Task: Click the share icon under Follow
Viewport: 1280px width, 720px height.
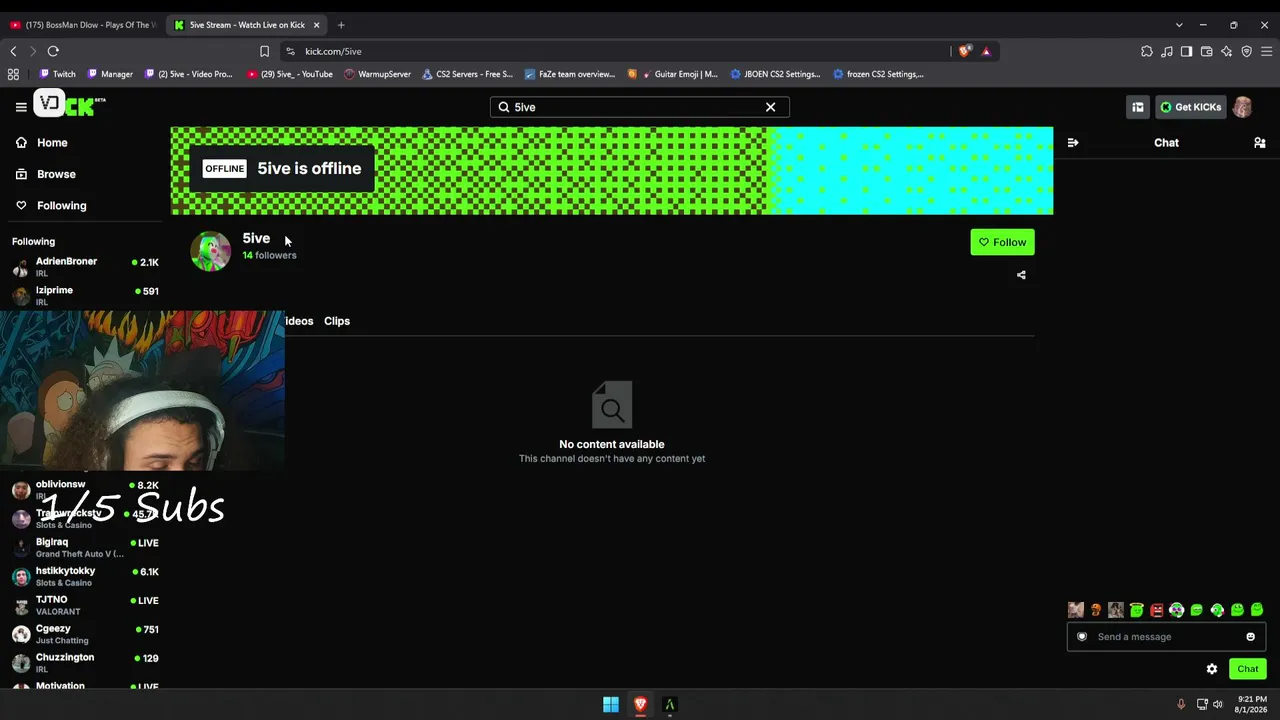Action: (1021, 275)
